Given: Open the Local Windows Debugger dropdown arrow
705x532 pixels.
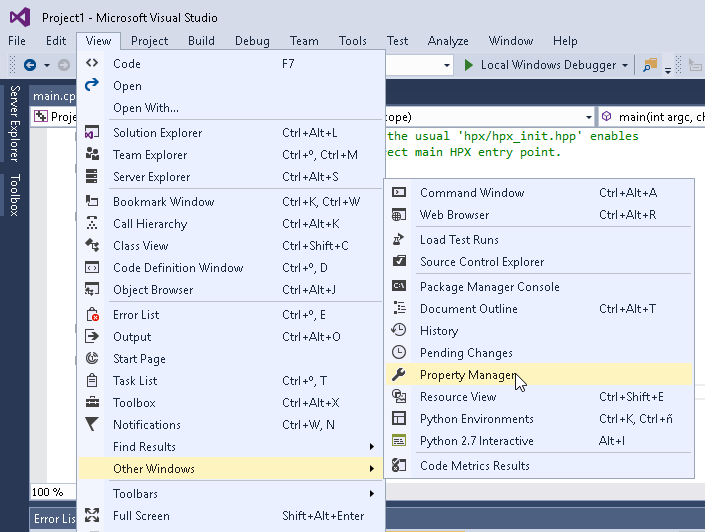Looking at the screenshot, I should point(625,65).
